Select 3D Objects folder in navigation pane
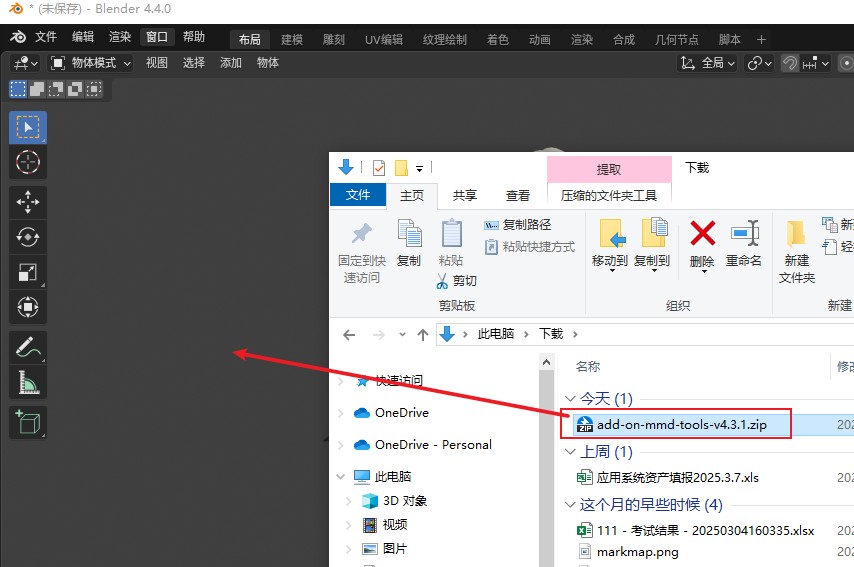 click(x=405, y=501)
